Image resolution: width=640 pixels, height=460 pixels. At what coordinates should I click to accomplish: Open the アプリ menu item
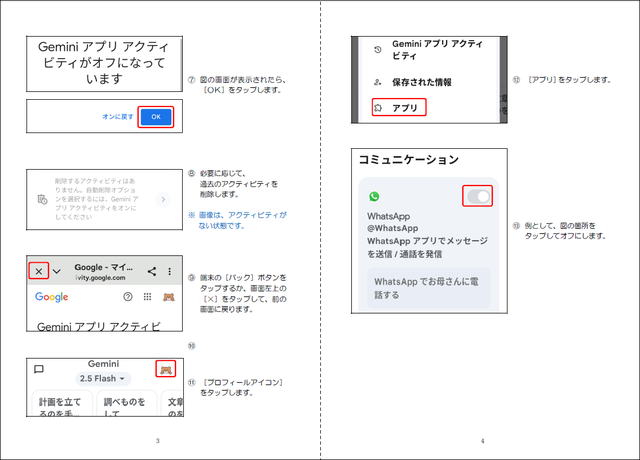pyautogui.click(x=399, y=107)
